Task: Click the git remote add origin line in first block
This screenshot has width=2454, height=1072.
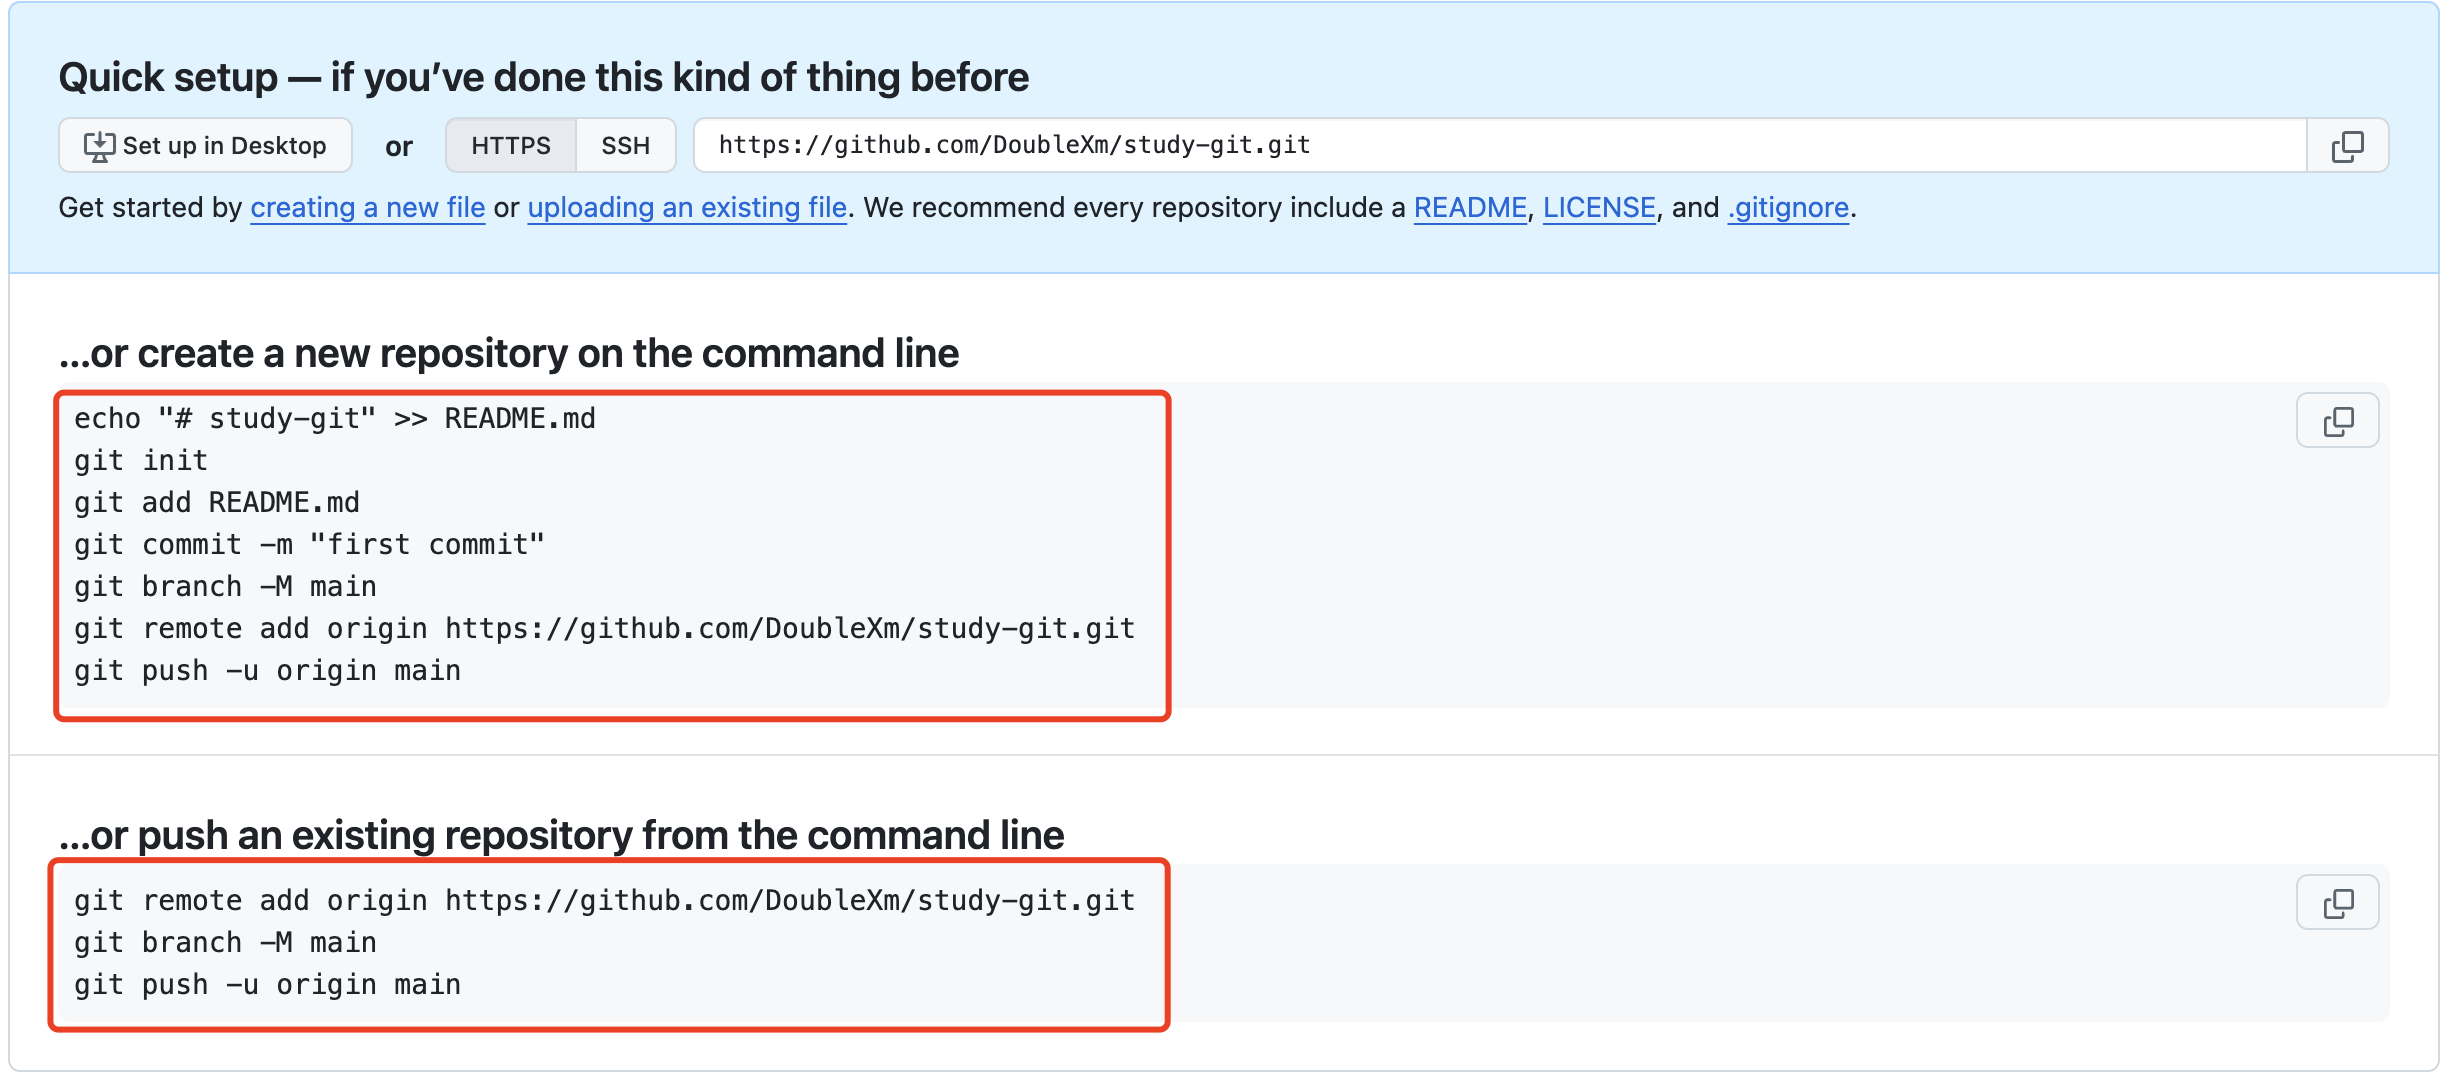Action: pos(604,629)
